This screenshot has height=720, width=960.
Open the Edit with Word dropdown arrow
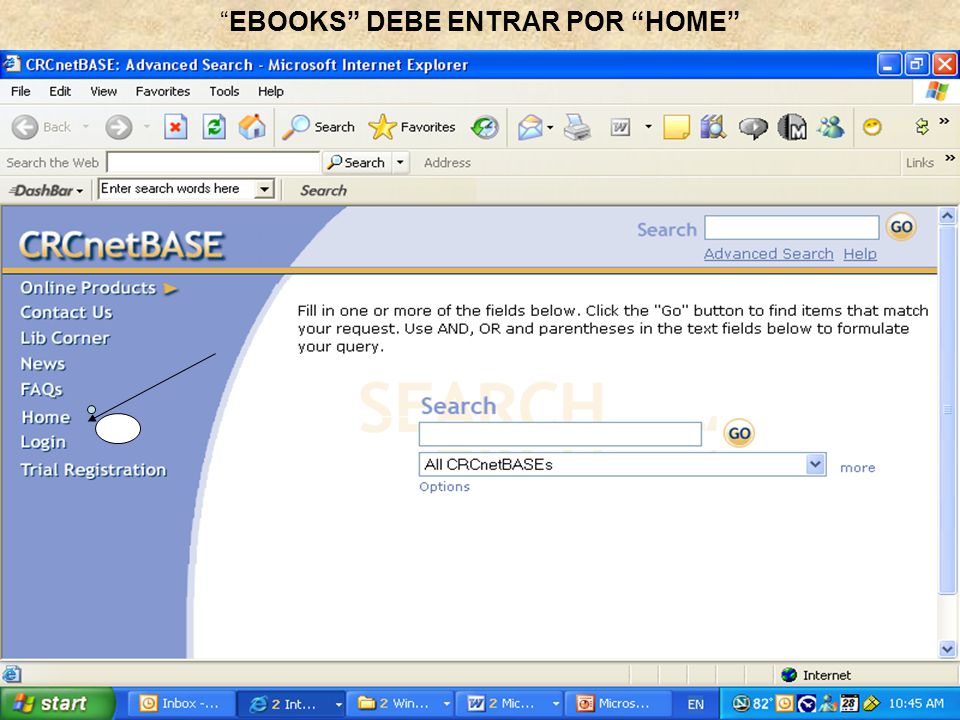648,127
